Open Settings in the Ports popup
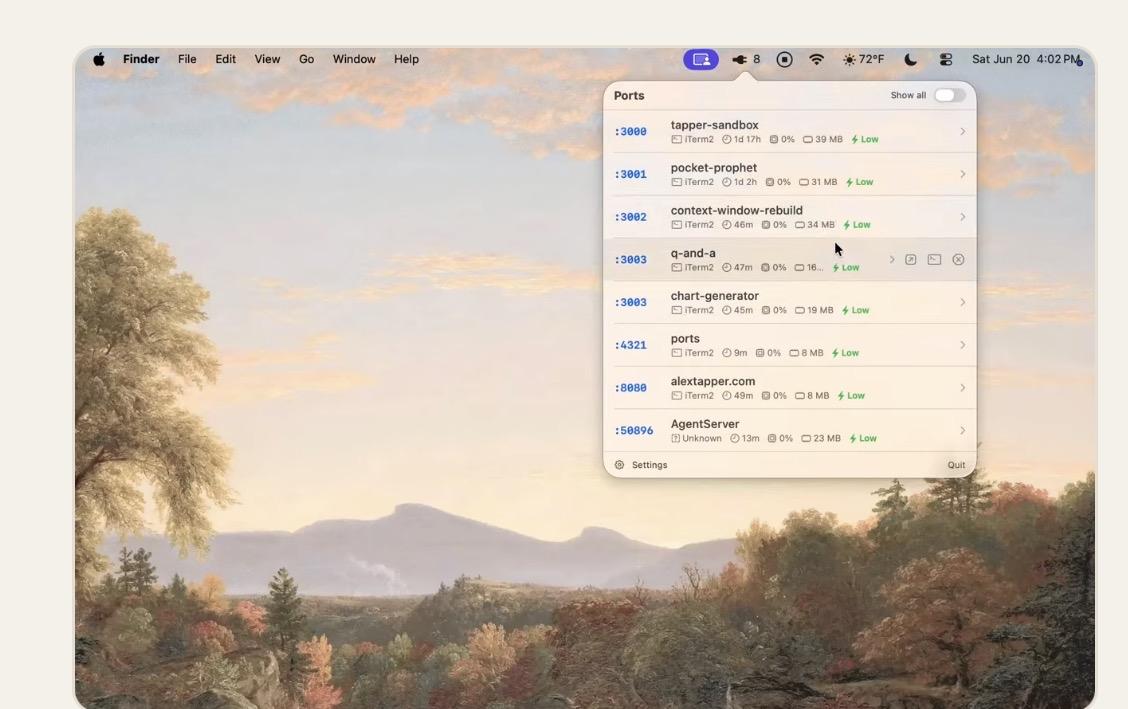This screenshot has height=709, width=1128. [650, 465]
